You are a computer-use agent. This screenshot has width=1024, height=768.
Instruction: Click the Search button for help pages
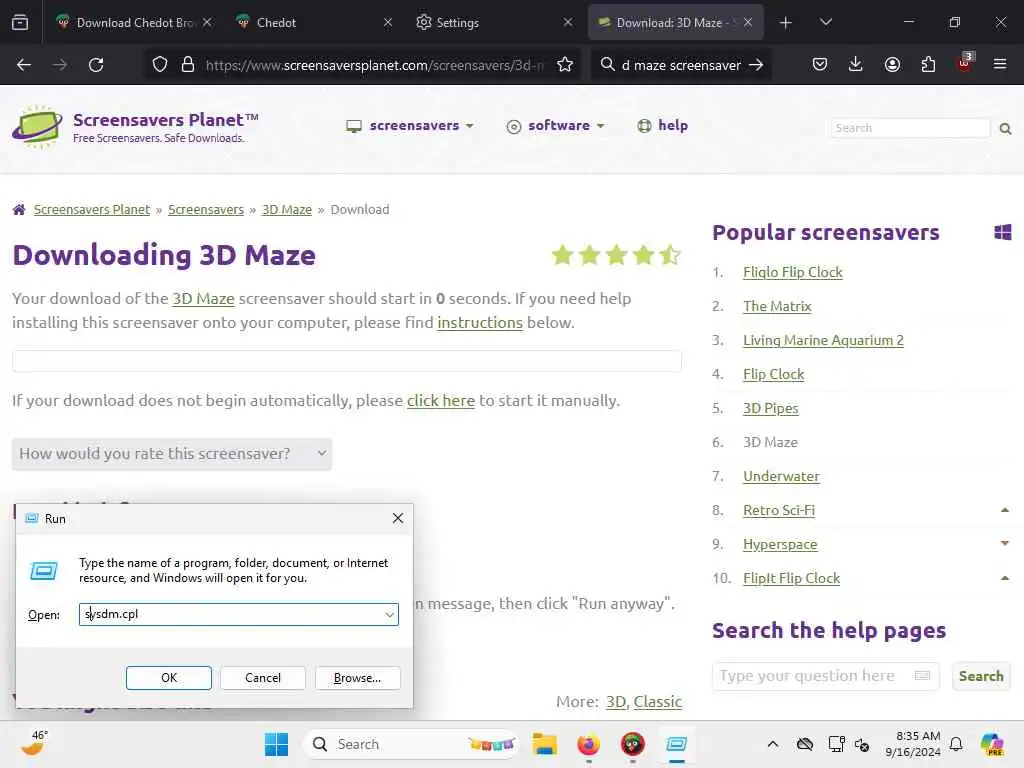pos(981,676)
